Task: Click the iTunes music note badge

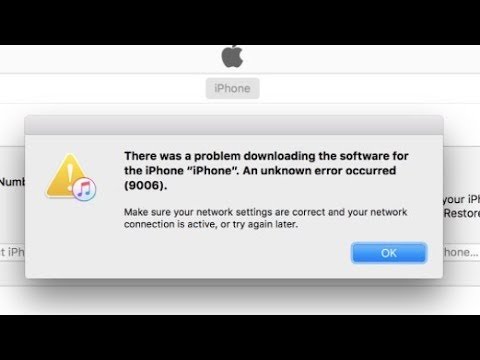Action: 84,189
